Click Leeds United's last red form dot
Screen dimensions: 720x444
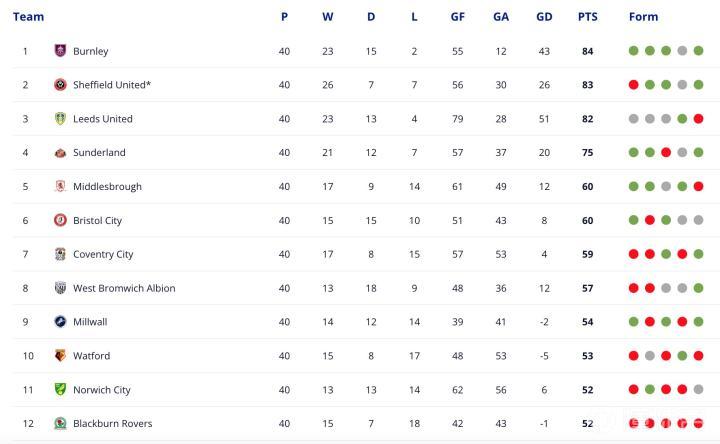pos(698,119)
